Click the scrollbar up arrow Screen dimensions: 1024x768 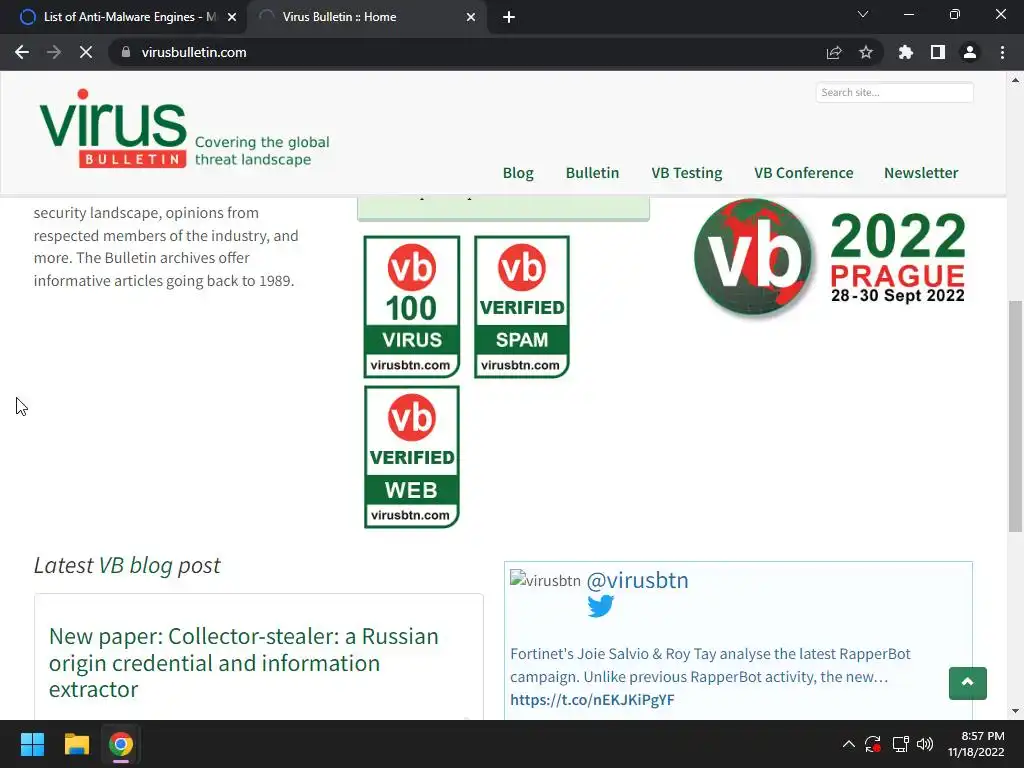click(1015, 80)
